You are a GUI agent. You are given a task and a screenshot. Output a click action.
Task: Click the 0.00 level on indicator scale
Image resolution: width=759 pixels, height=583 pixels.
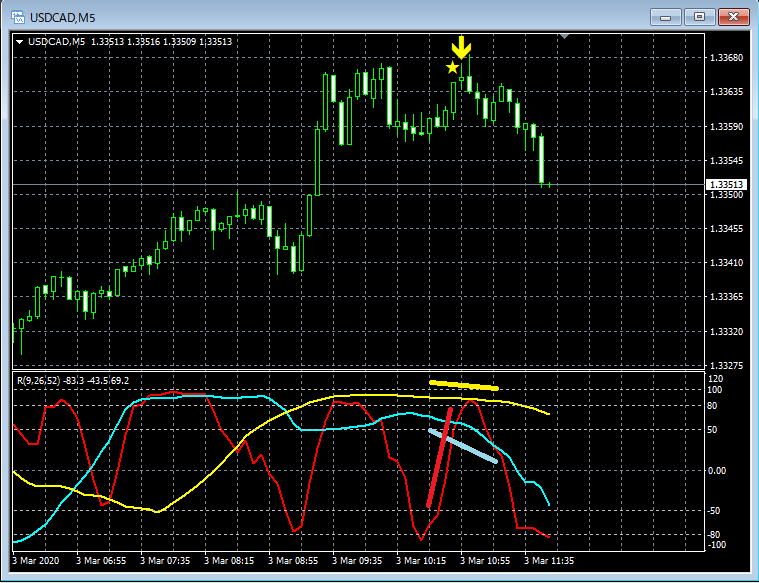[x=717, y=471]
